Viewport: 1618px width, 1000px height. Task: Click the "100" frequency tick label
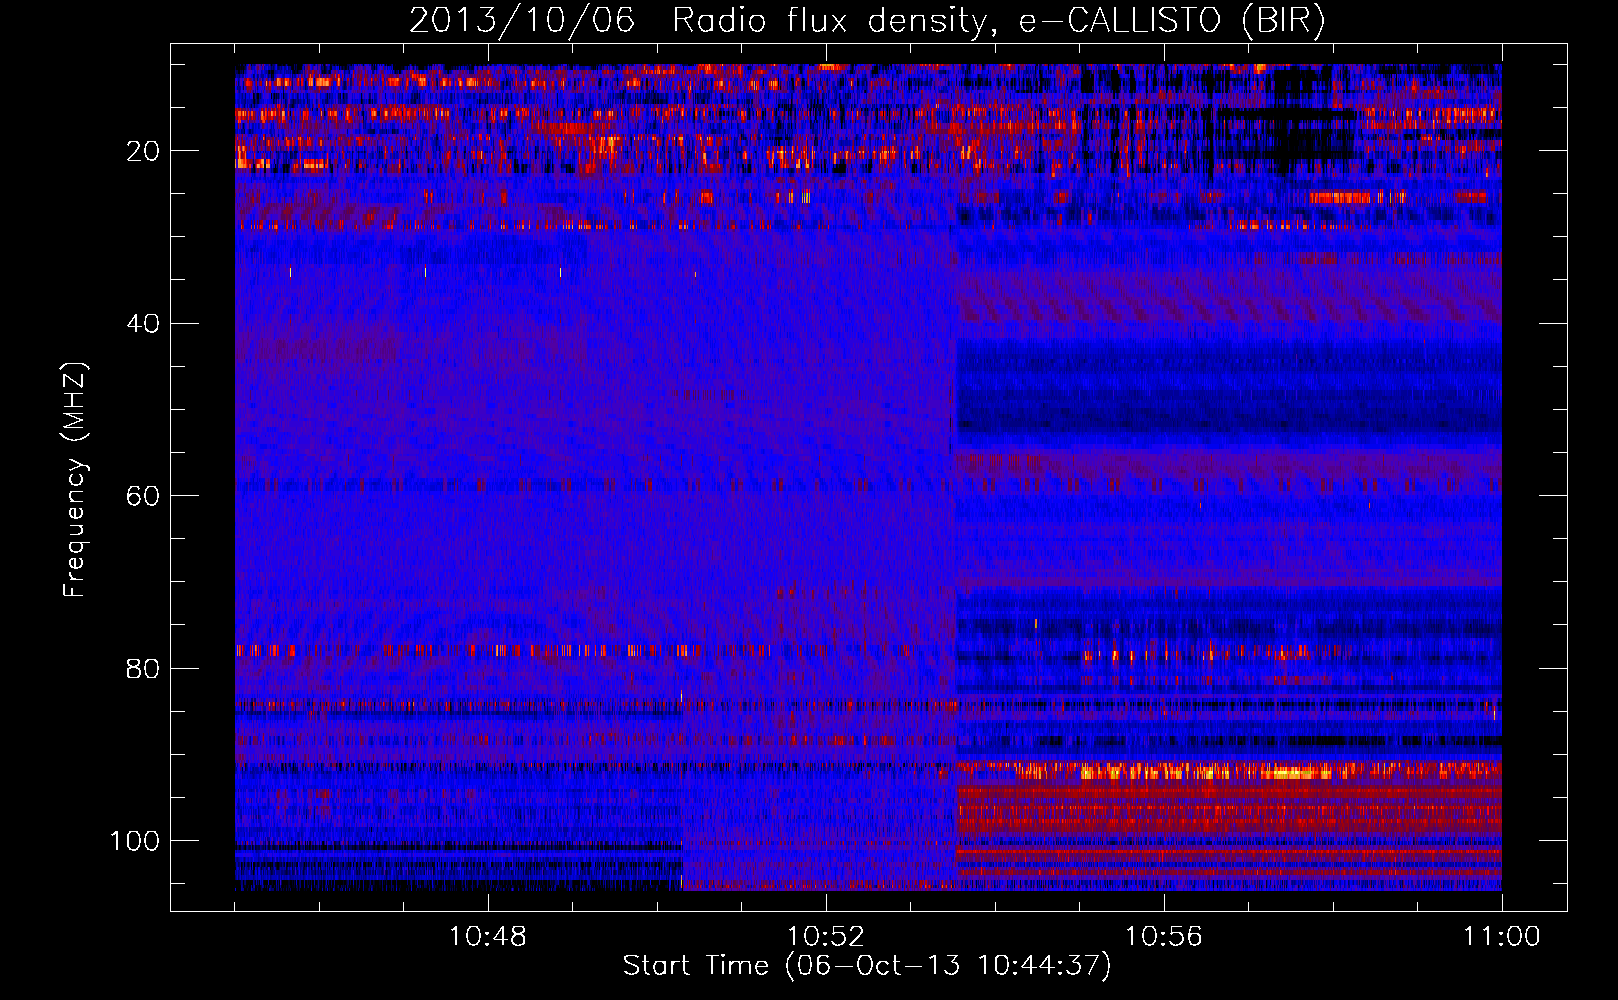(x=135, y=841)
